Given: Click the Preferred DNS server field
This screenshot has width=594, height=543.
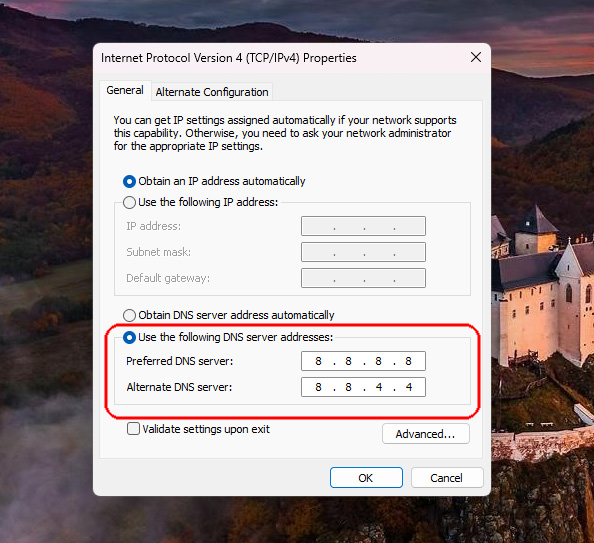Looking at the screenshot, I should 363,361.
